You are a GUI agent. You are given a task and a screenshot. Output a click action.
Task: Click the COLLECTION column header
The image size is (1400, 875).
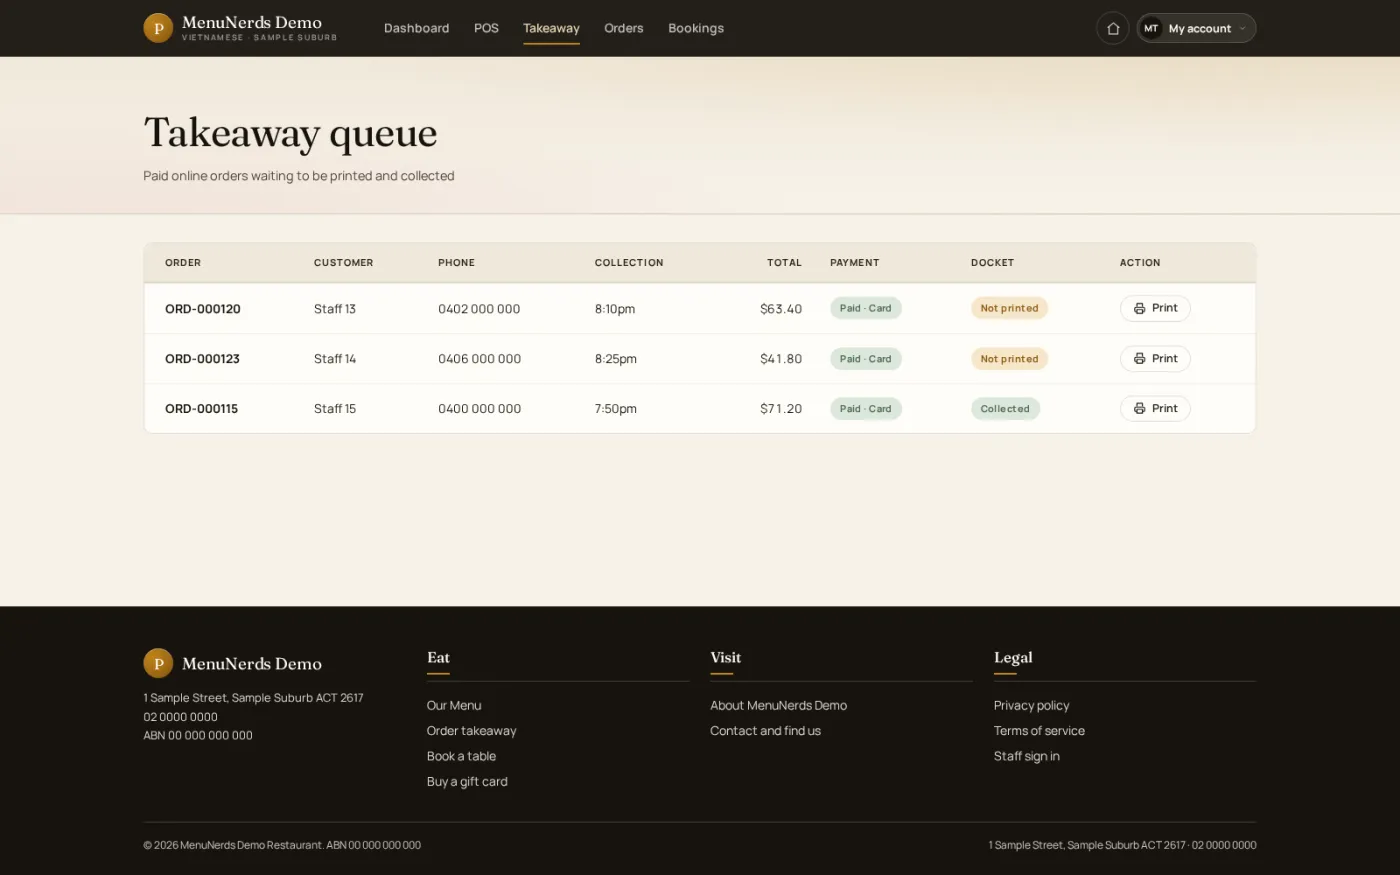629,263
